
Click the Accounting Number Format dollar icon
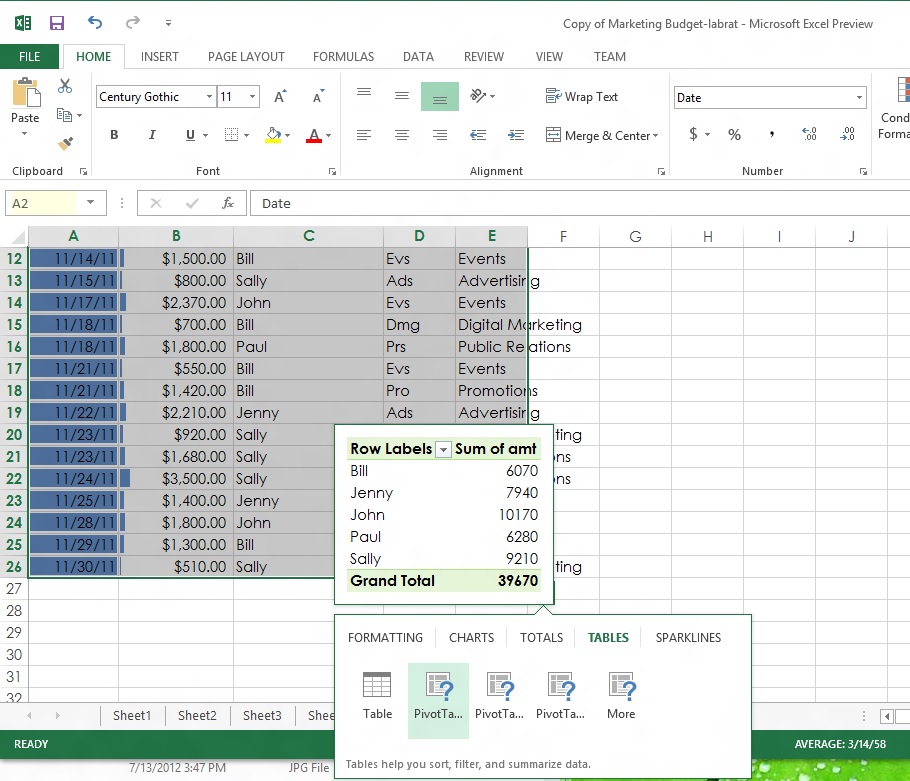tap(692, 134)
